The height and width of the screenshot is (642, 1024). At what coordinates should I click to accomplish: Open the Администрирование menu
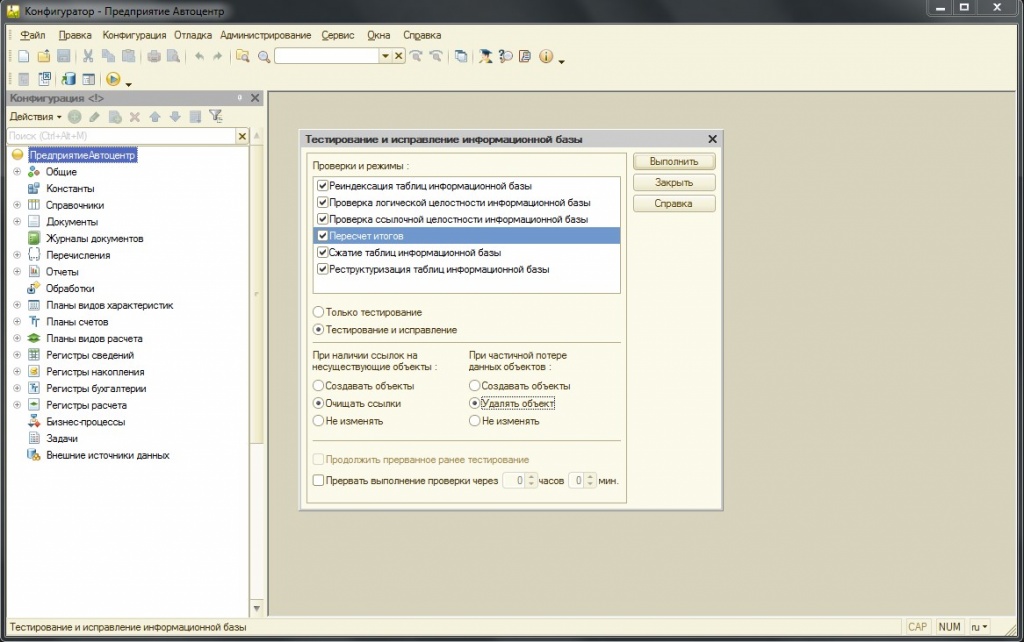tap(265, 35)
